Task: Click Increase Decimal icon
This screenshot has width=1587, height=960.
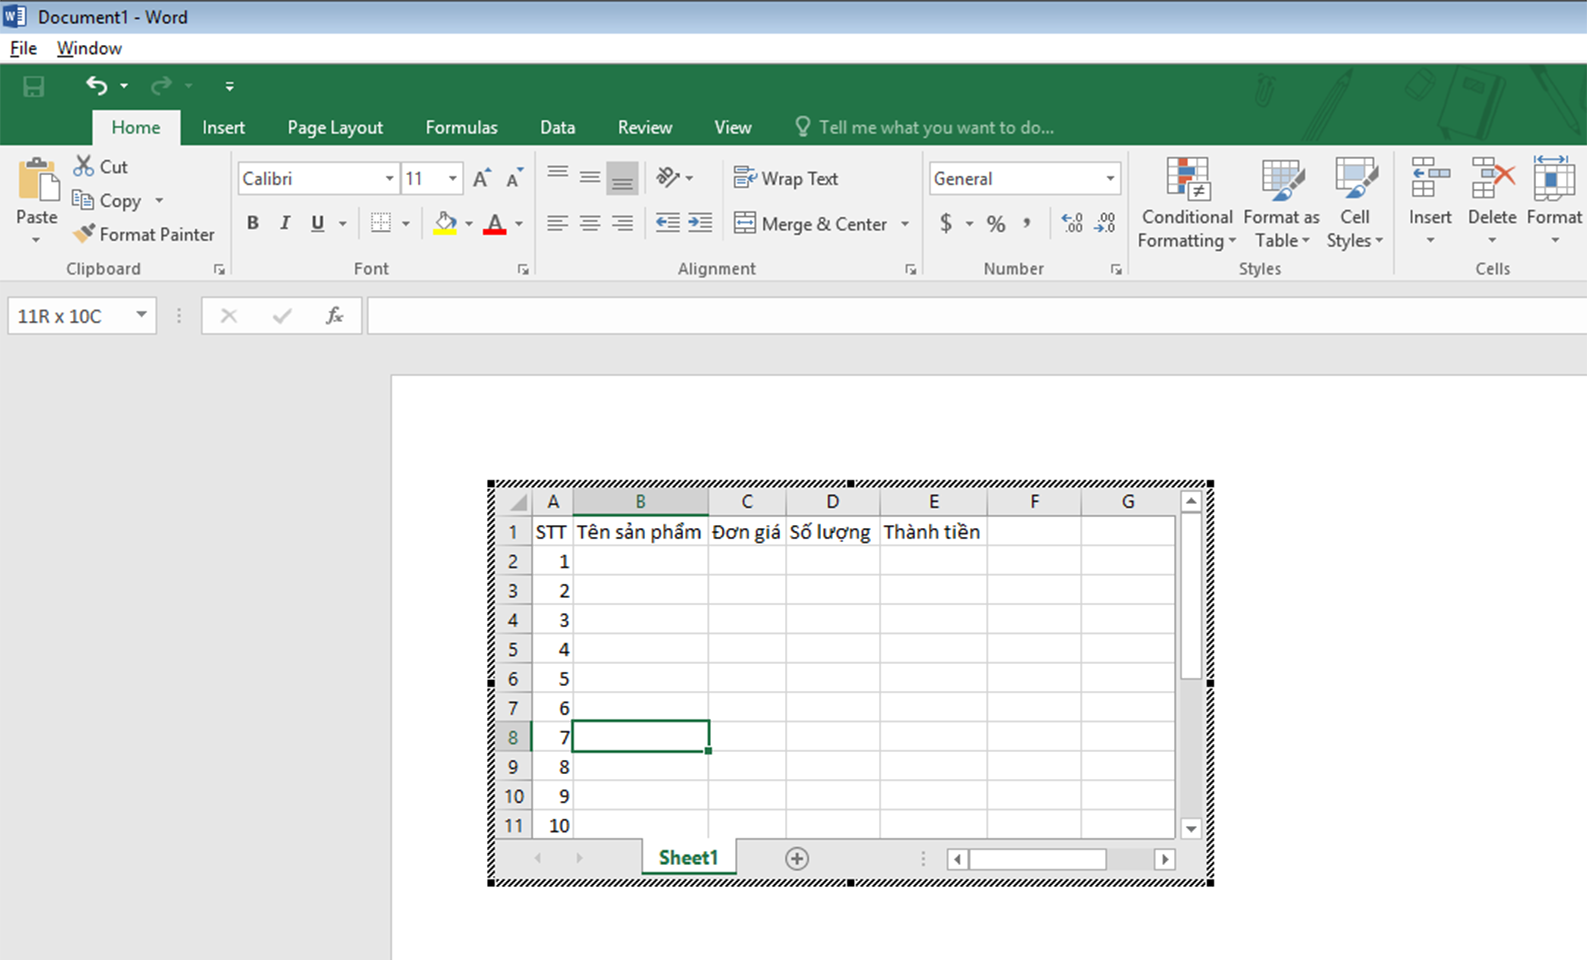Action: [x=1072, y=223]
